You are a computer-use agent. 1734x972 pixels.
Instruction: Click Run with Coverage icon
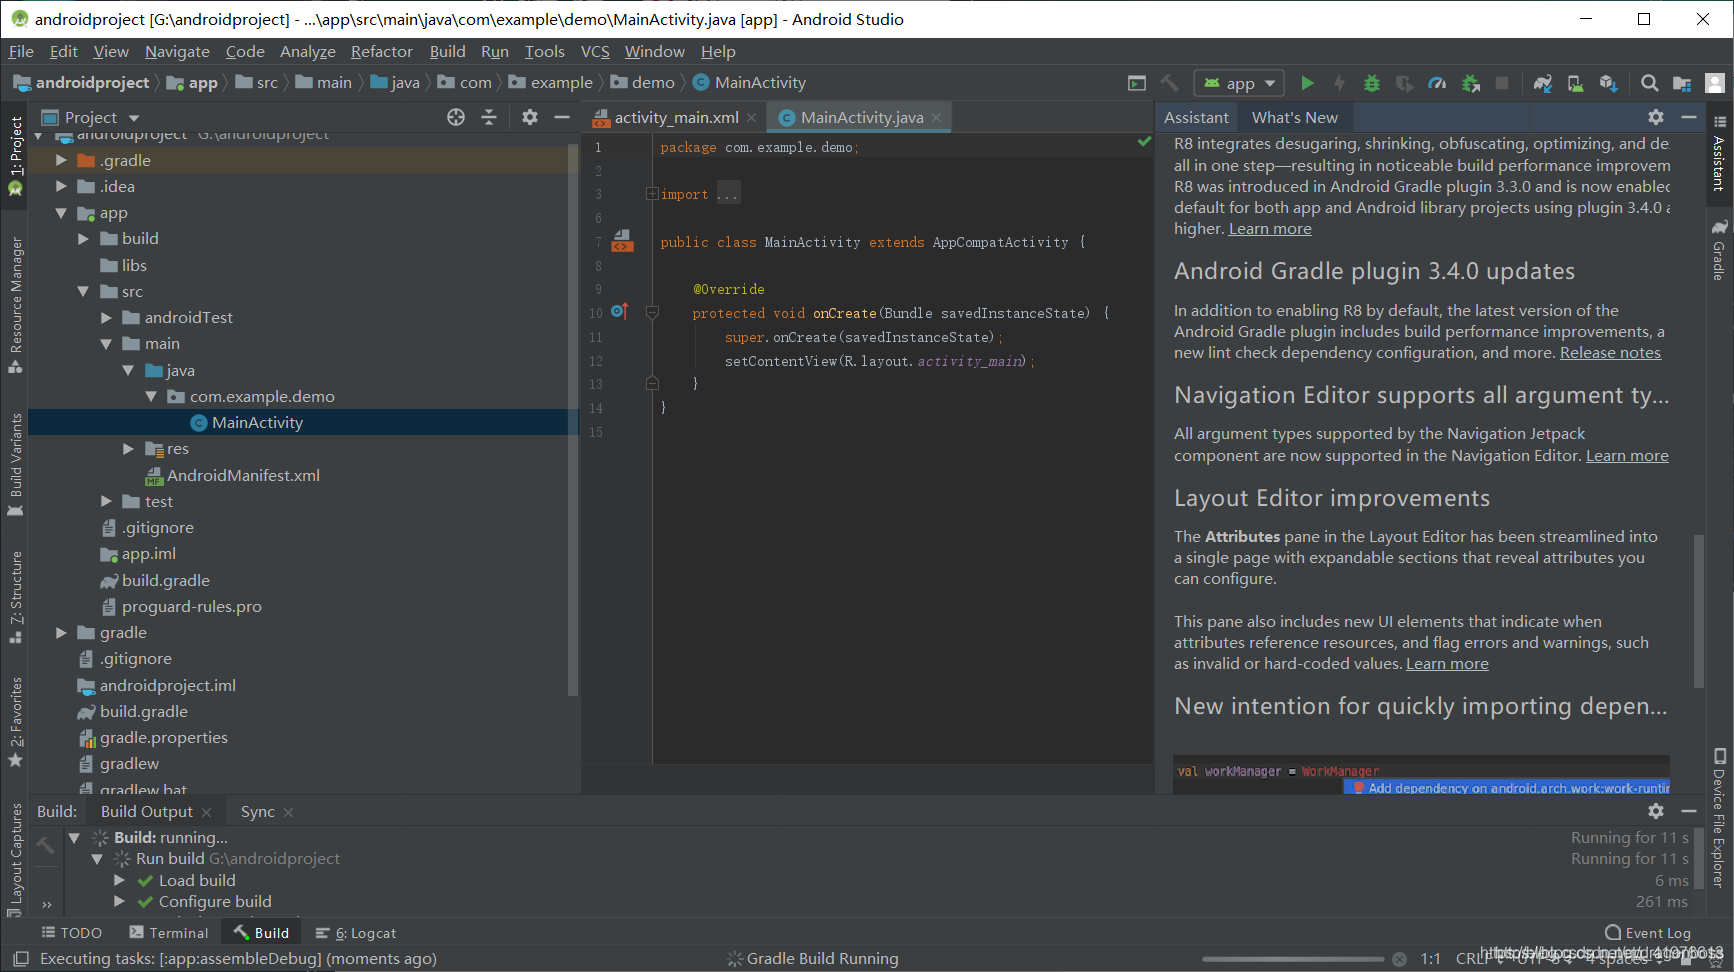click(1405, 83)
